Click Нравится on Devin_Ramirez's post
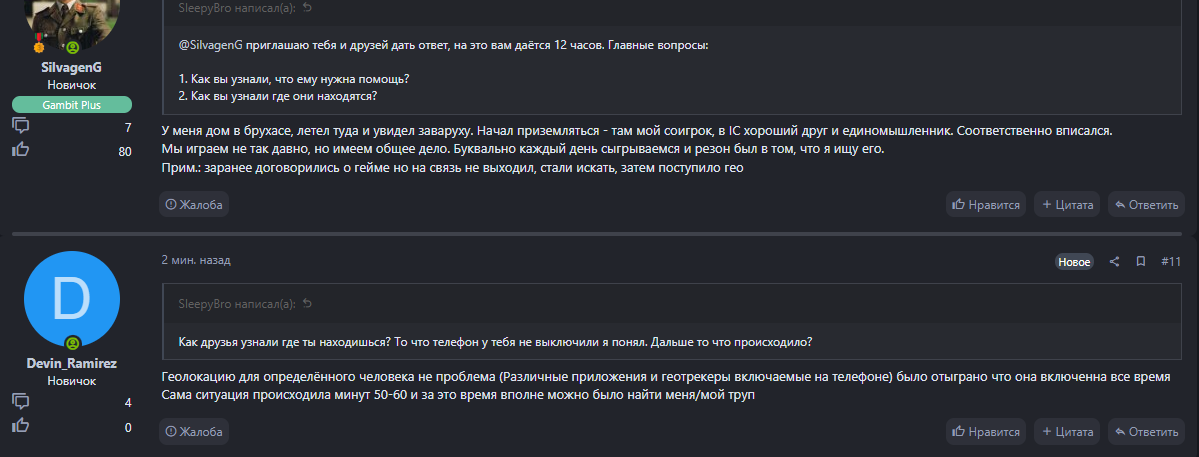Image resolution: width=1199 pixels, height=457 pixels. click(986, 431)
